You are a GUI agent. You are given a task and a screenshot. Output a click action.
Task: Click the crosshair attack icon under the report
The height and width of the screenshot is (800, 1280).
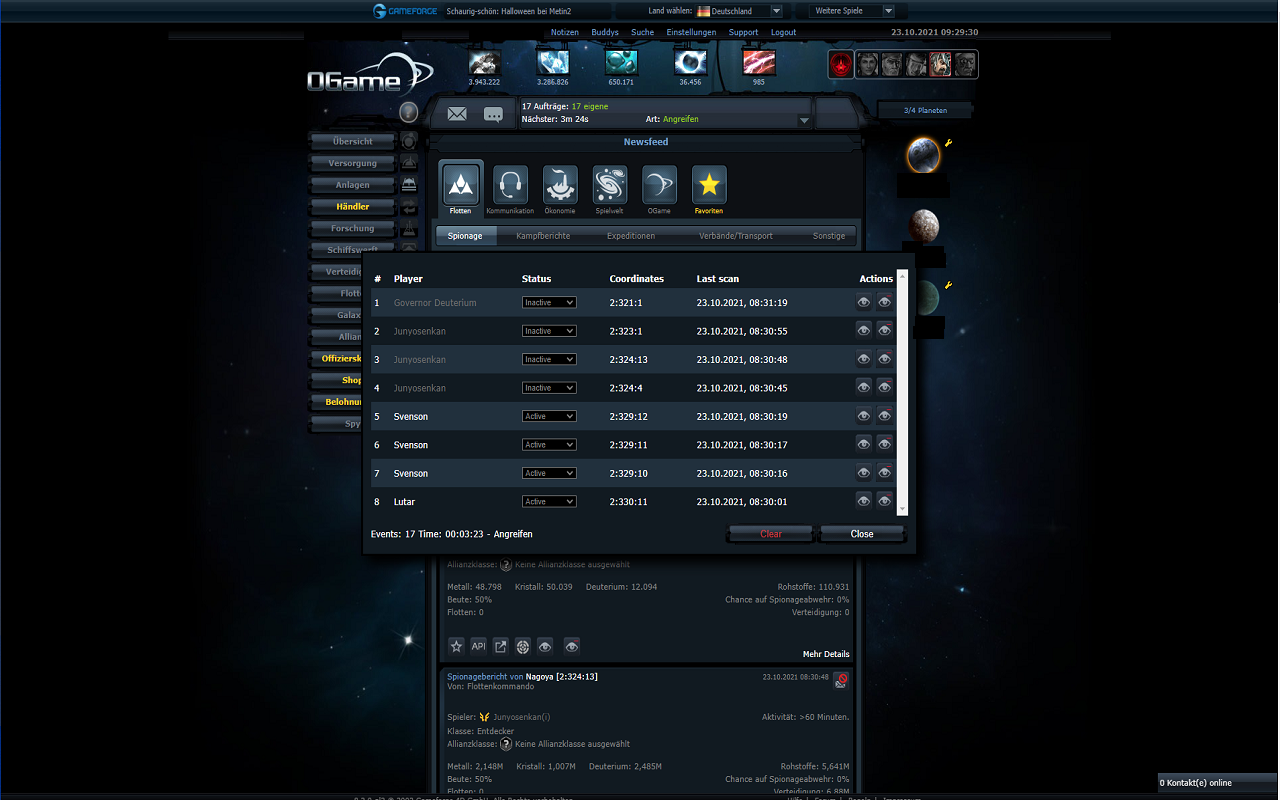coord(523,646)
